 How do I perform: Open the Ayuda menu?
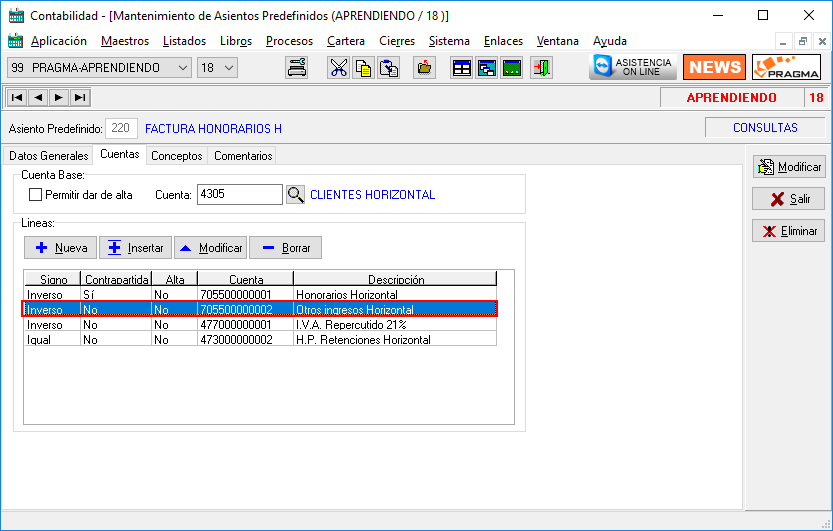[x=610, y=41]
